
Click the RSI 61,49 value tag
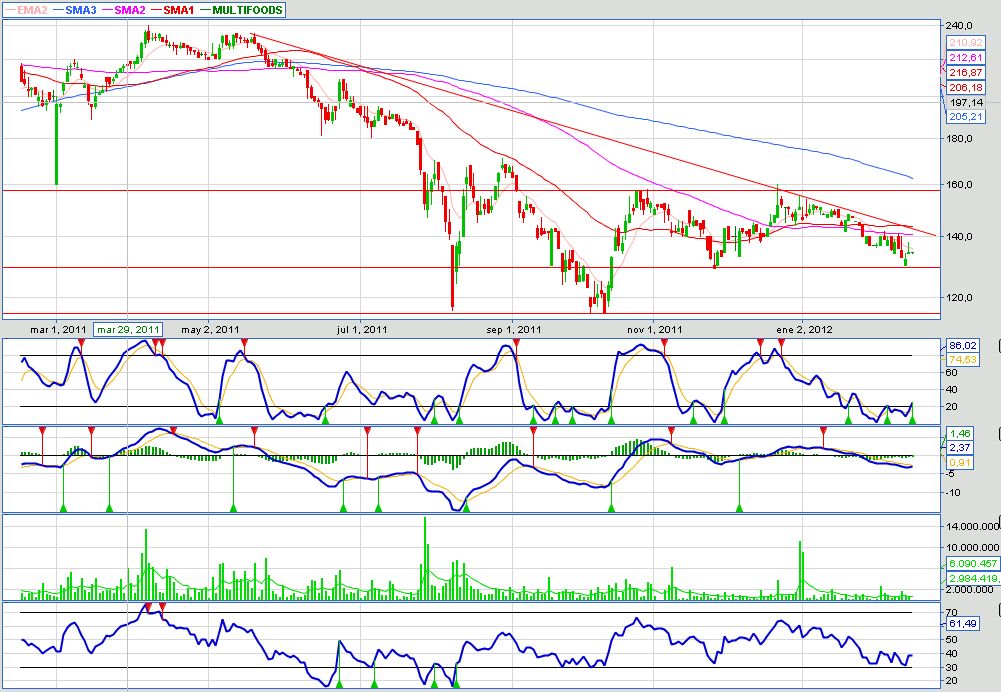(x=962, y=624)
